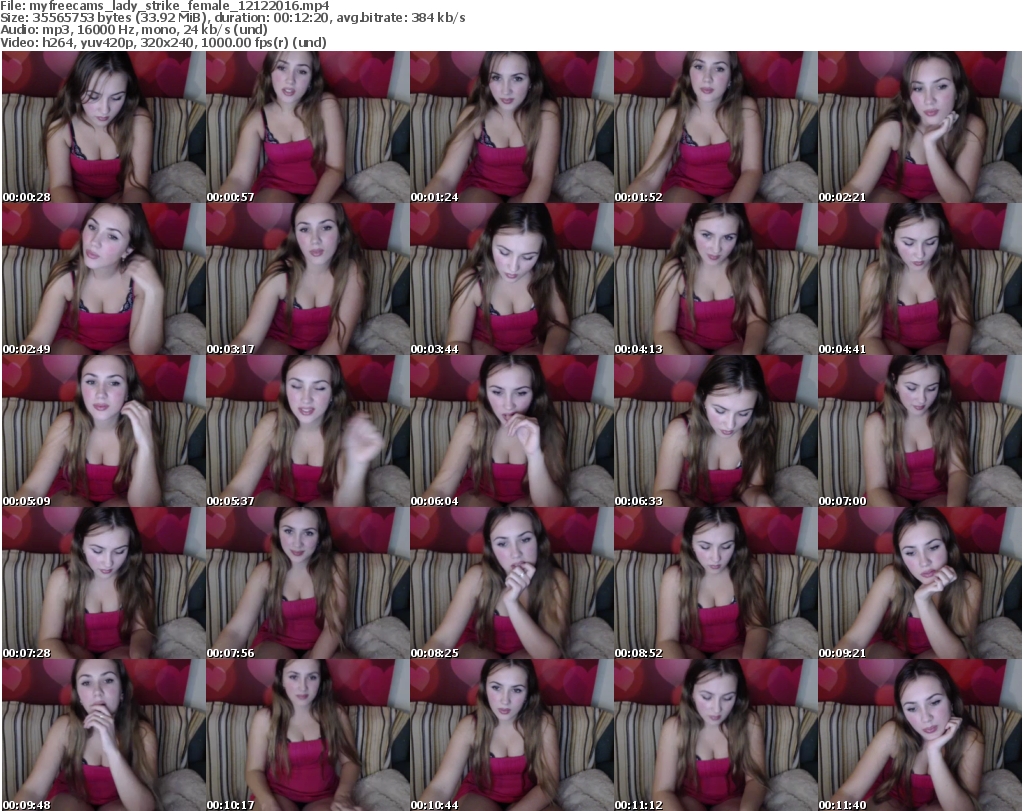Select the thumbnail timestamped 00:00:28
Image resolution: width=1024 pixels, height=811 pixels.
104,127
